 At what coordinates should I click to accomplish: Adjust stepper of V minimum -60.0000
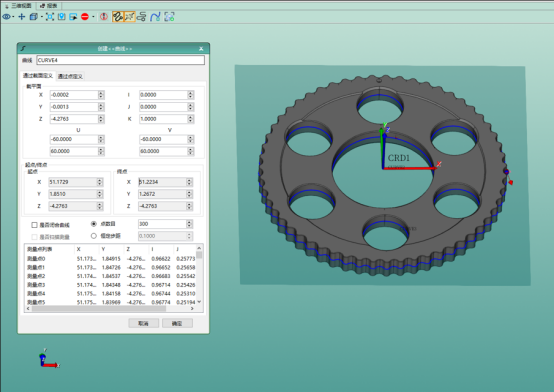click(x=190, y=139)
